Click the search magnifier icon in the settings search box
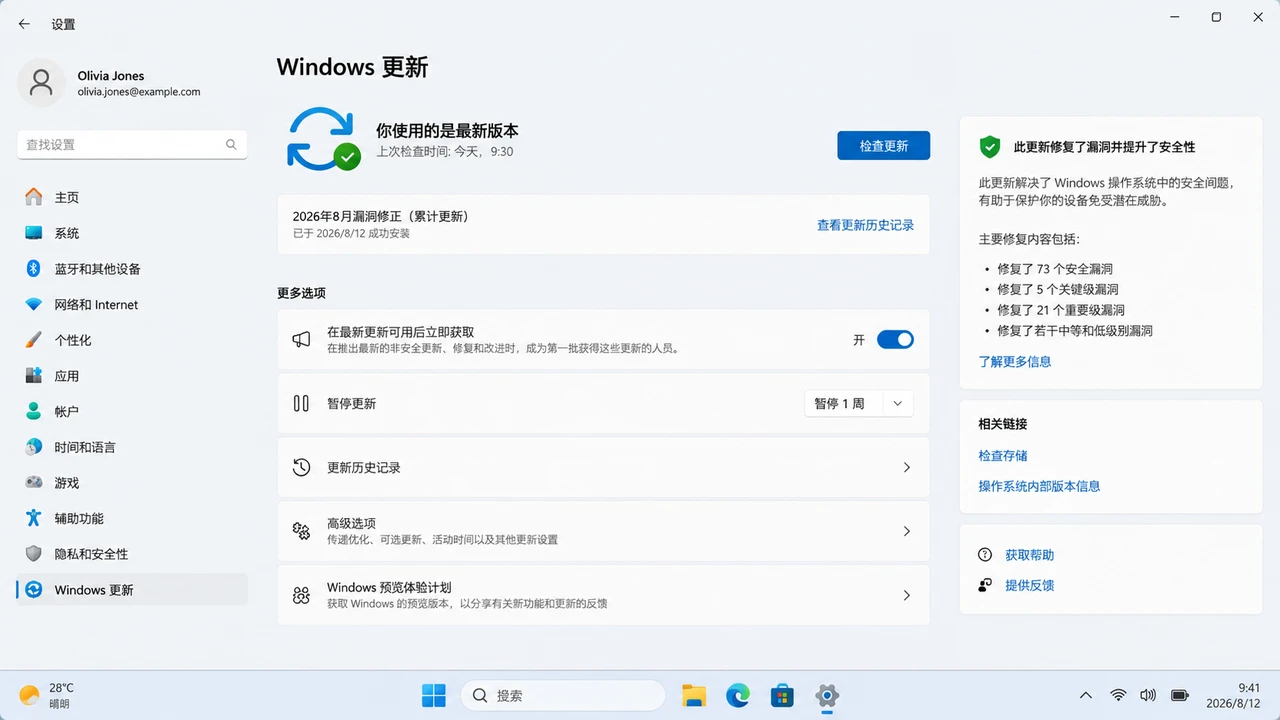This screenshot has width=1280, height=720. coord(231,145)
